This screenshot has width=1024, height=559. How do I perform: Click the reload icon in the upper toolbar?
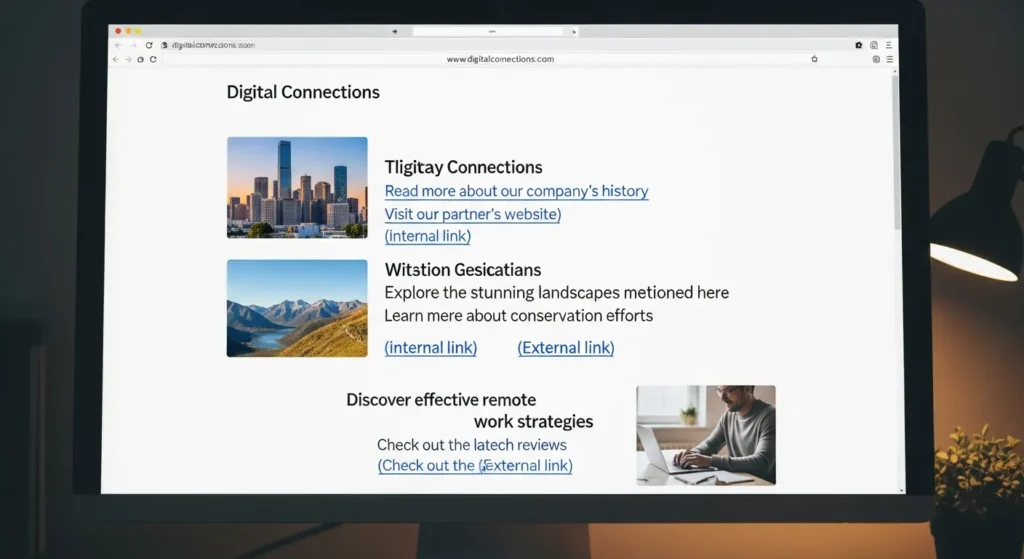click(149, 45)
